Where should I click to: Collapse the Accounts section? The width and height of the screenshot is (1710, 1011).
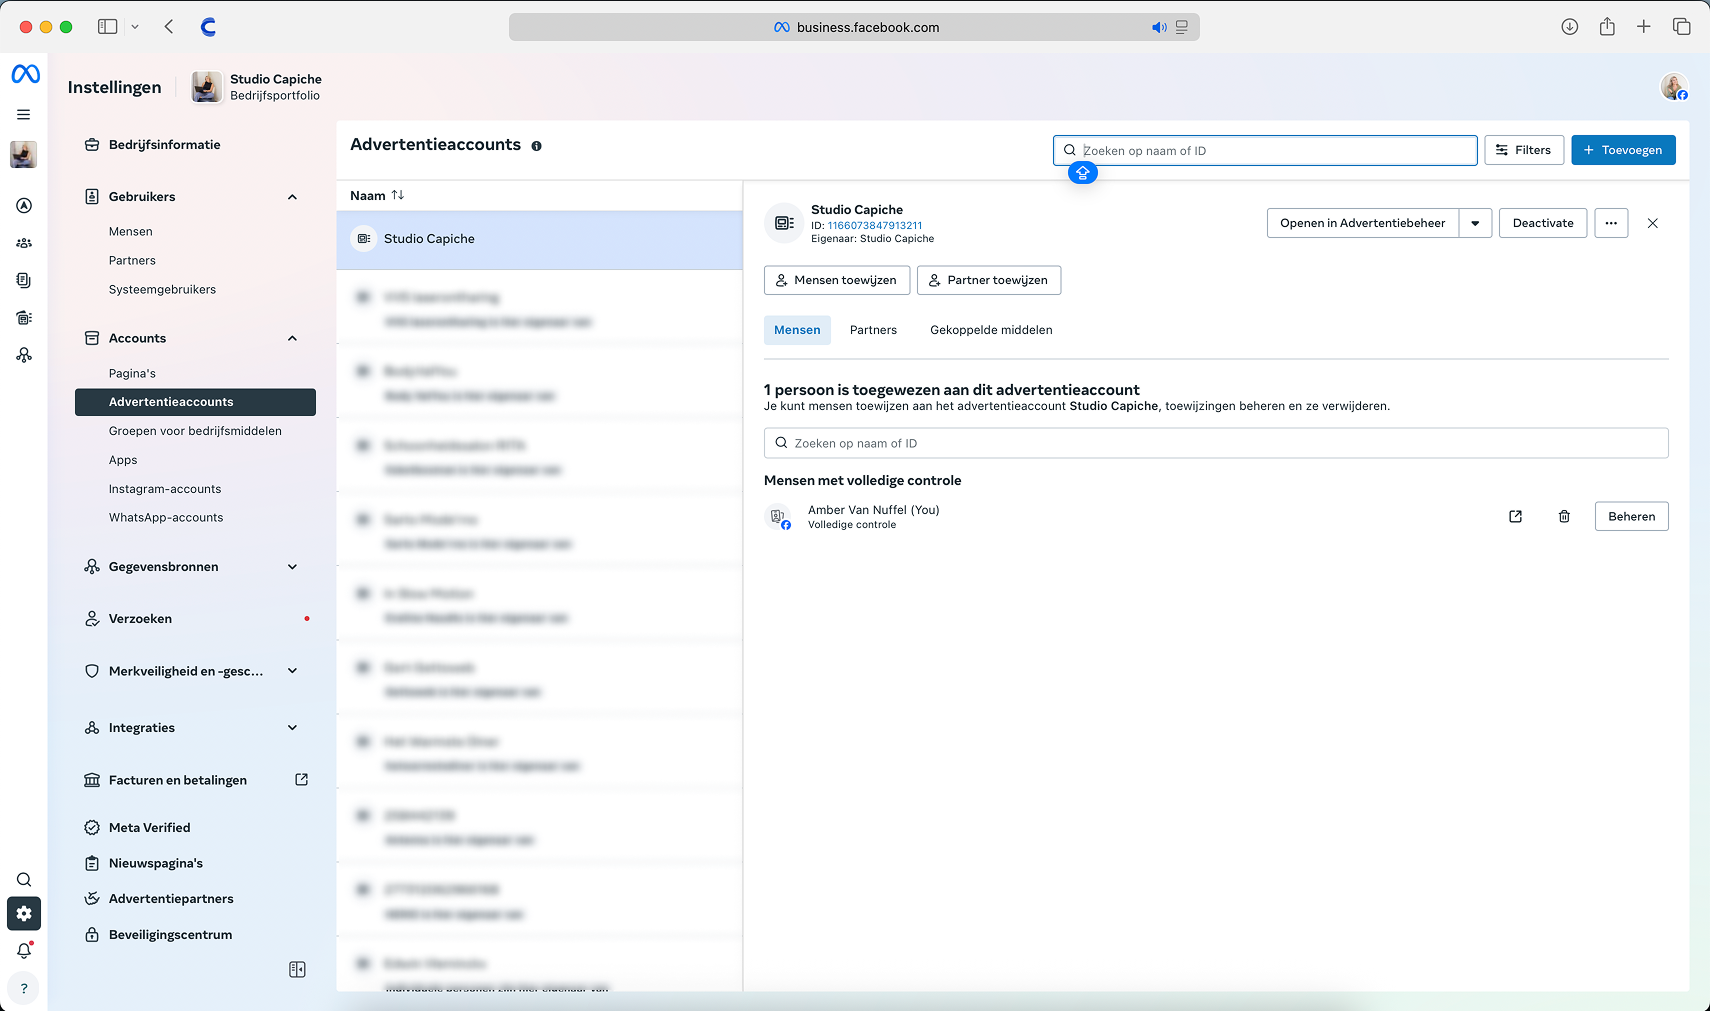point(292,339)
